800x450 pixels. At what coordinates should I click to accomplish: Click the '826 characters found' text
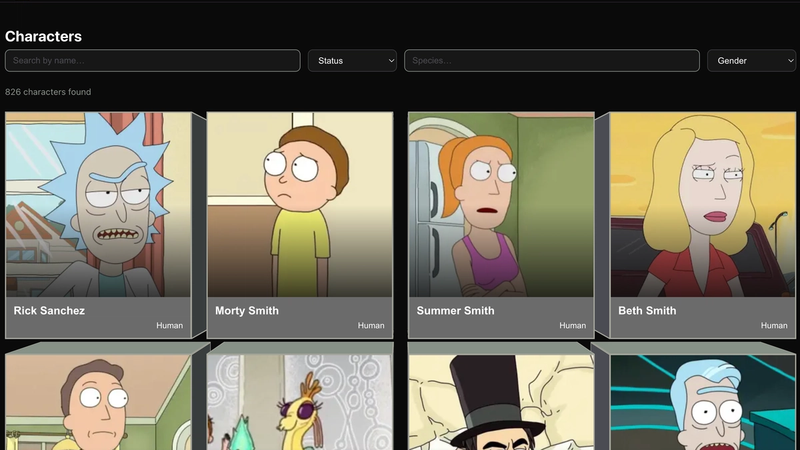tap(48, 92)
